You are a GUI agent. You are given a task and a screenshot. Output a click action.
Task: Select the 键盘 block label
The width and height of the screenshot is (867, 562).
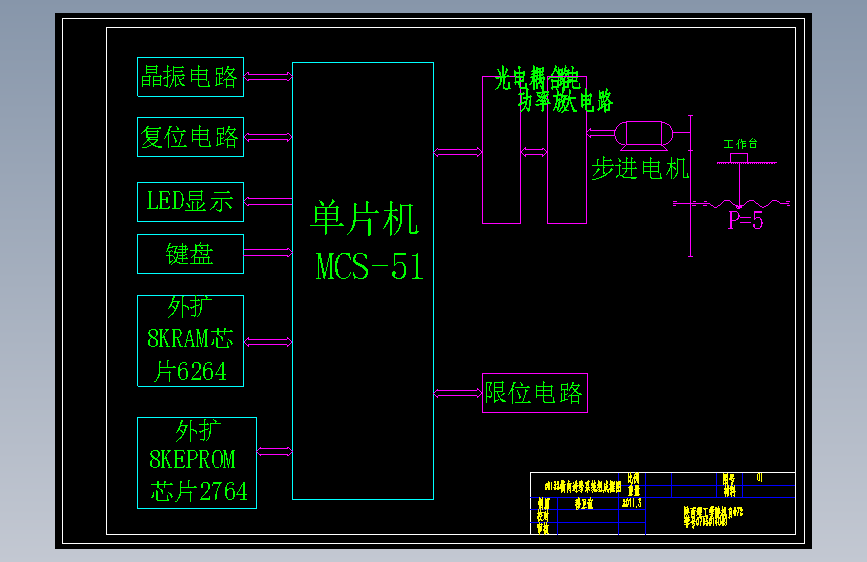[190, 254]
